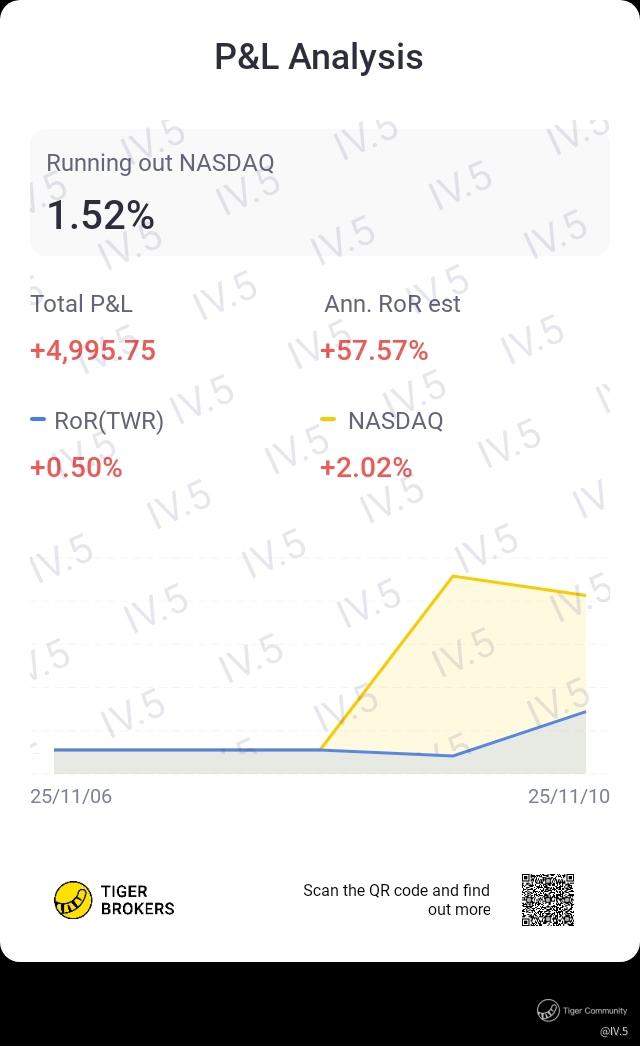Select the RoR(TWR) legend label
This screenshot has width=640, height=1046.
tap(109, 421)
